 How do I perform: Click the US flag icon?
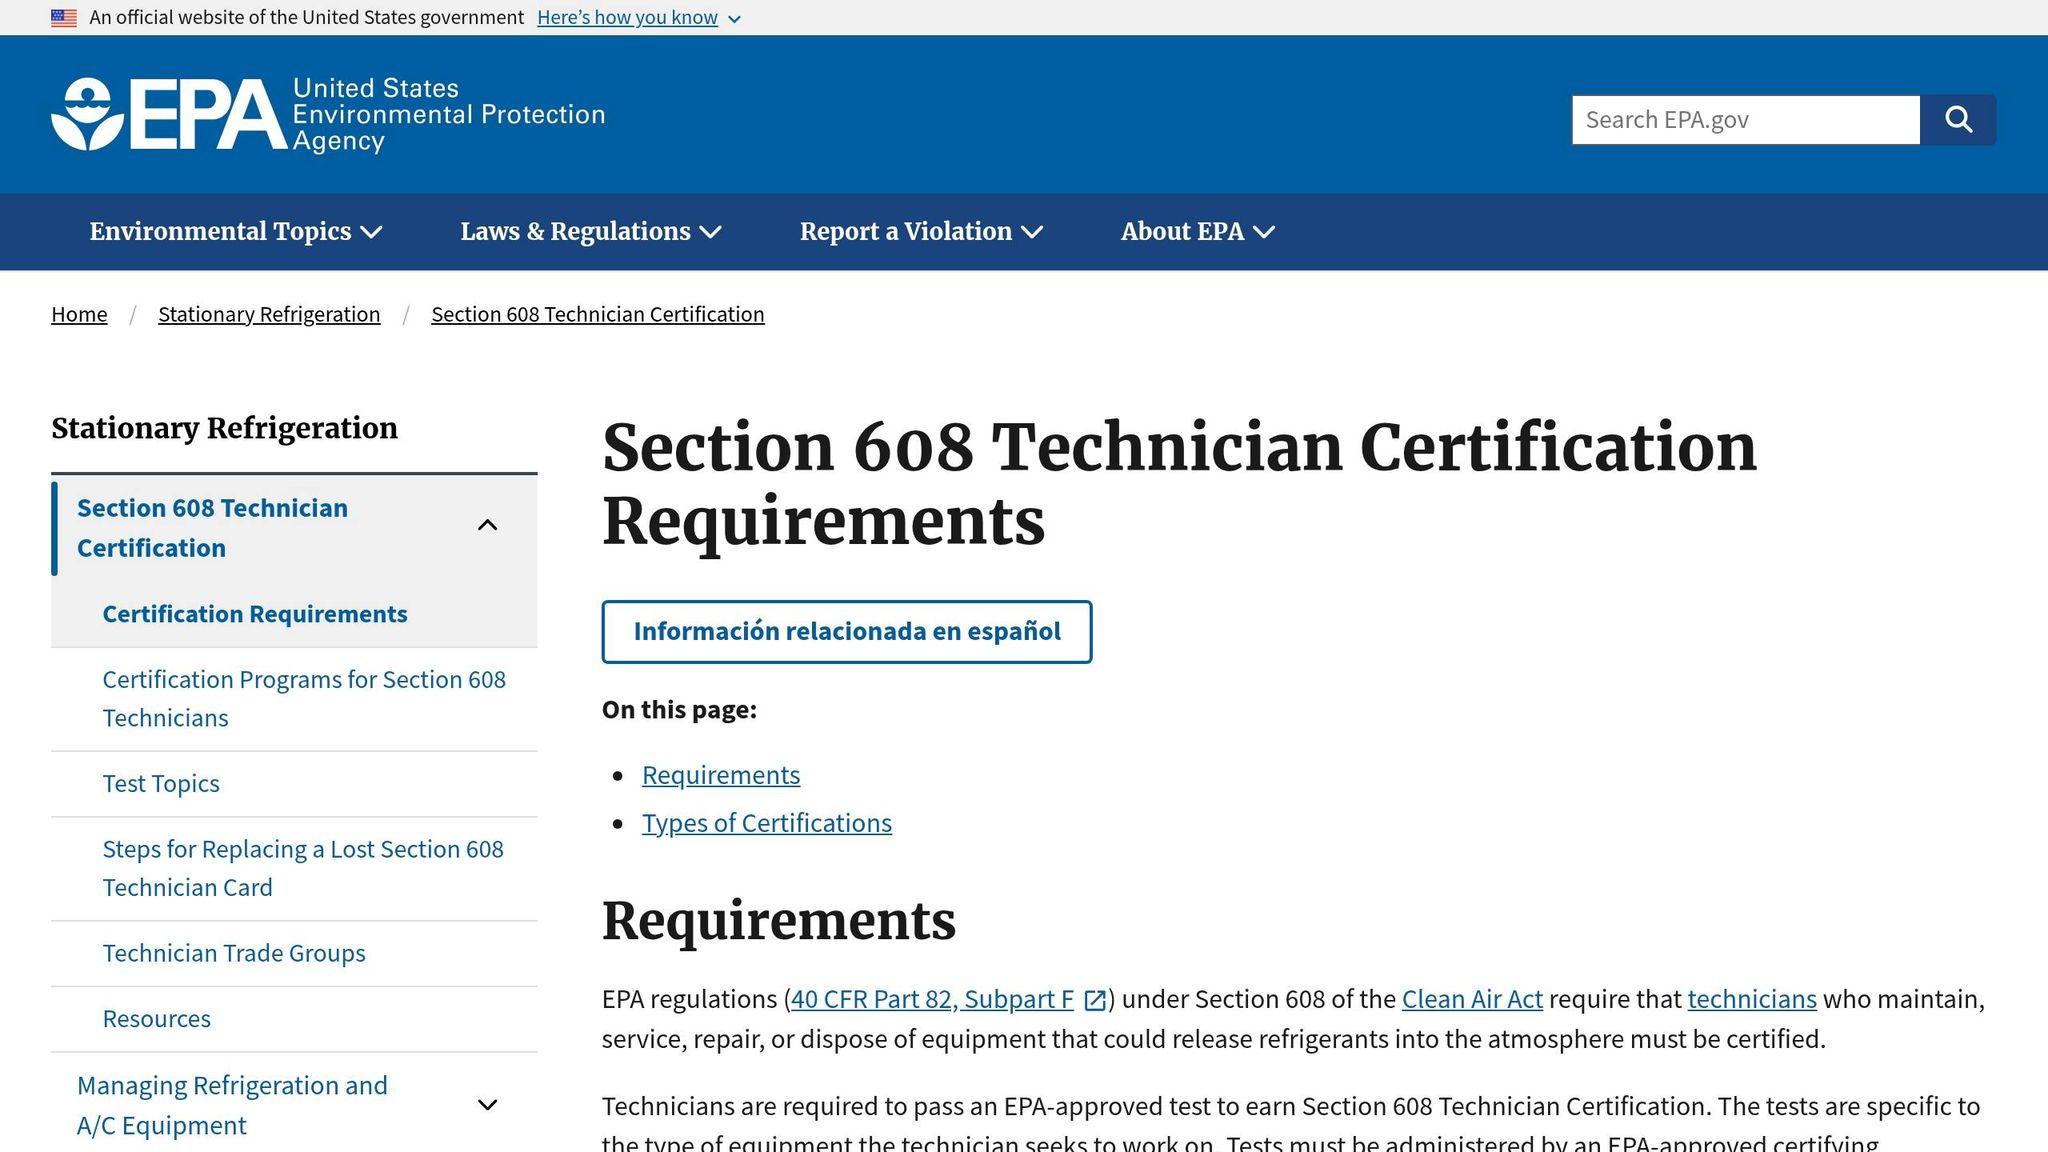[x=64, y=18]
